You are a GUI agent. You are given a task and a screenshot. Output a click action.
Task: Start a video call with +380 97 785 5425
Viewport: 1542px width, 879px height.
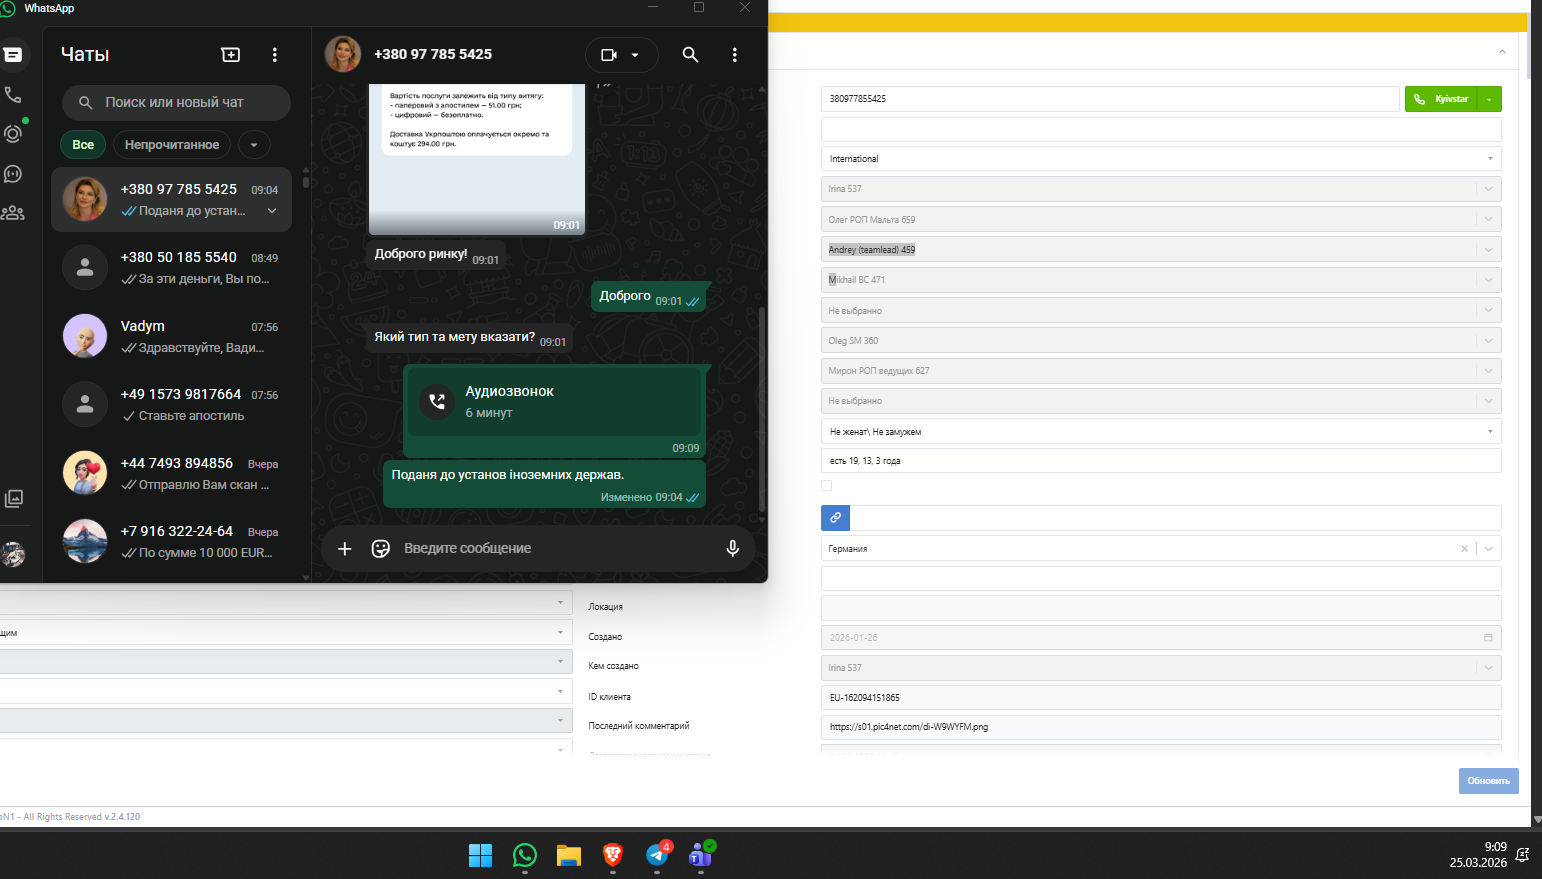[x=609, y=55]
